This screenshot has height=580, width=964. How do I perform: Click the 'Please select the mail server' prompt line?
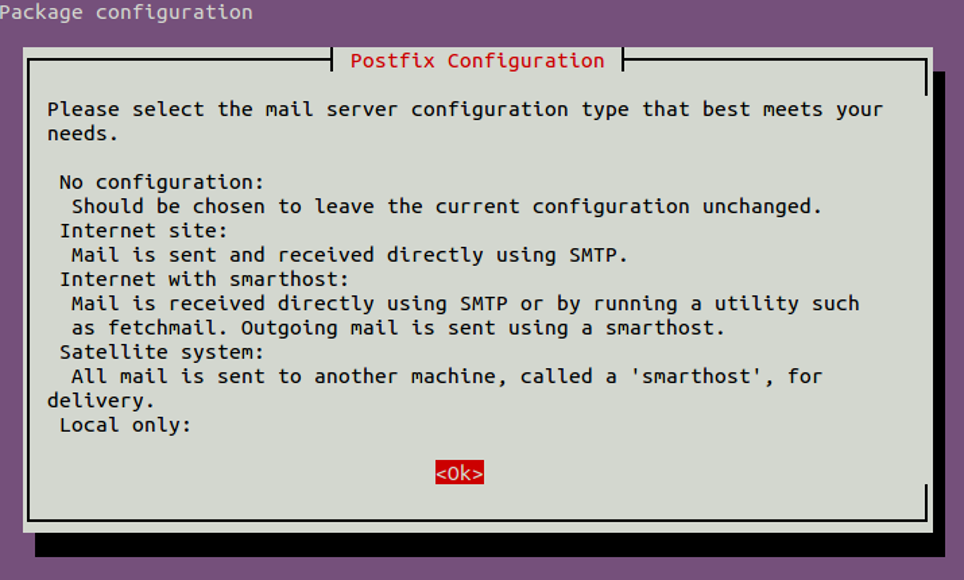pyautogui.click(x=465, y=109)
